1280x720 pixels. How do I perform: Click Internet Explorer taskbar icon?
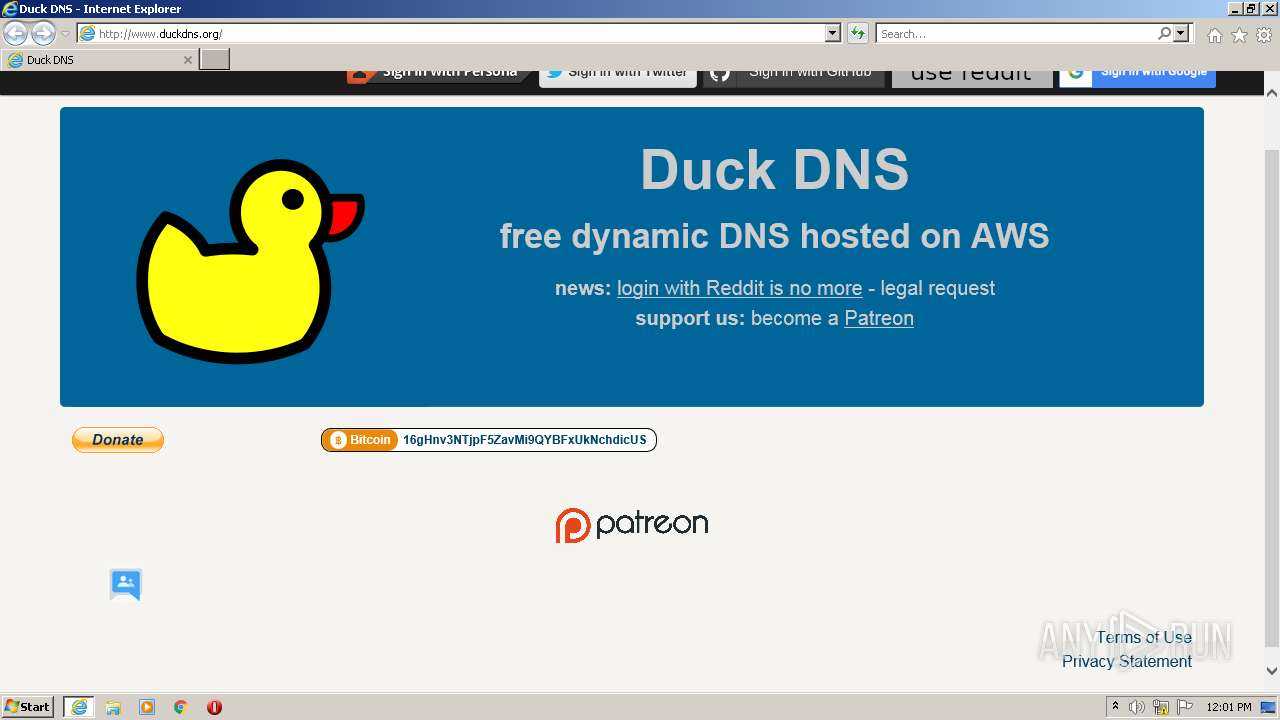click(x=79, y=707)
